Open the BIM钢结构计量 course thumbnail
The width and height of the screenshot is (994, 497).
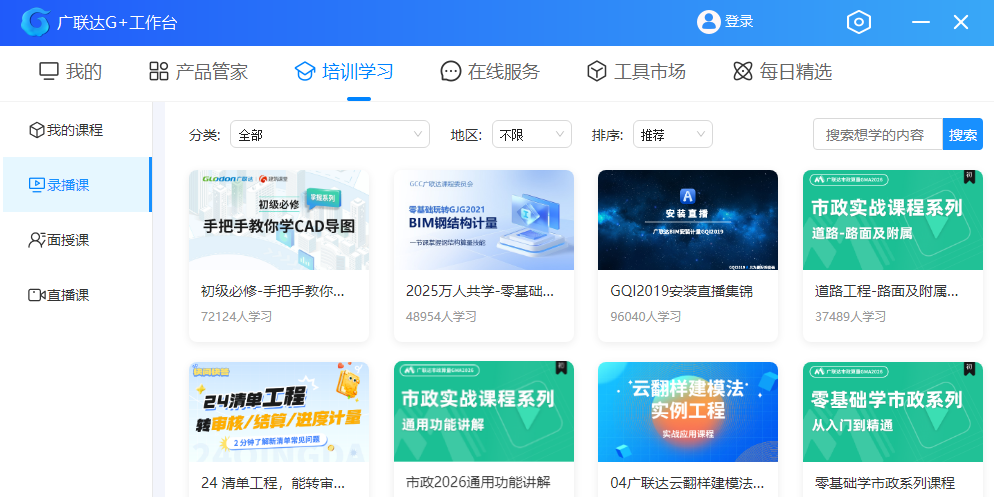pyautogui.click(x=484, y=220)
